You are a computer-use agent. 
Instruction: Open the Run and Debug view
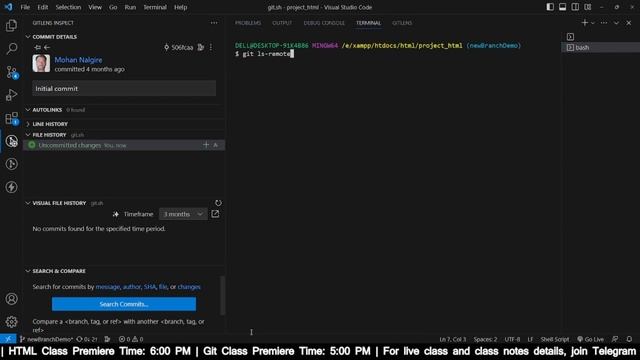[11, 95]
